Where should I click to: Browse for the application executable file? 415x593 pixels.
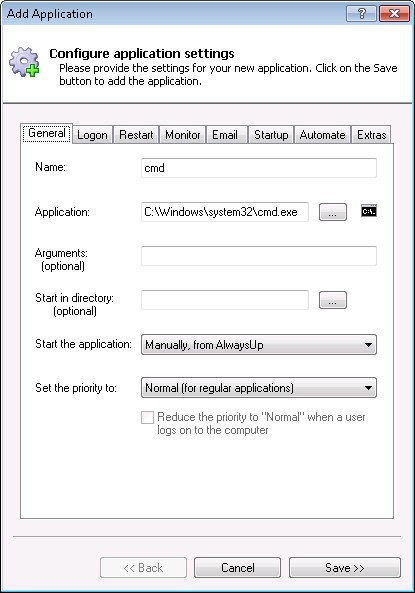point(333,212)
